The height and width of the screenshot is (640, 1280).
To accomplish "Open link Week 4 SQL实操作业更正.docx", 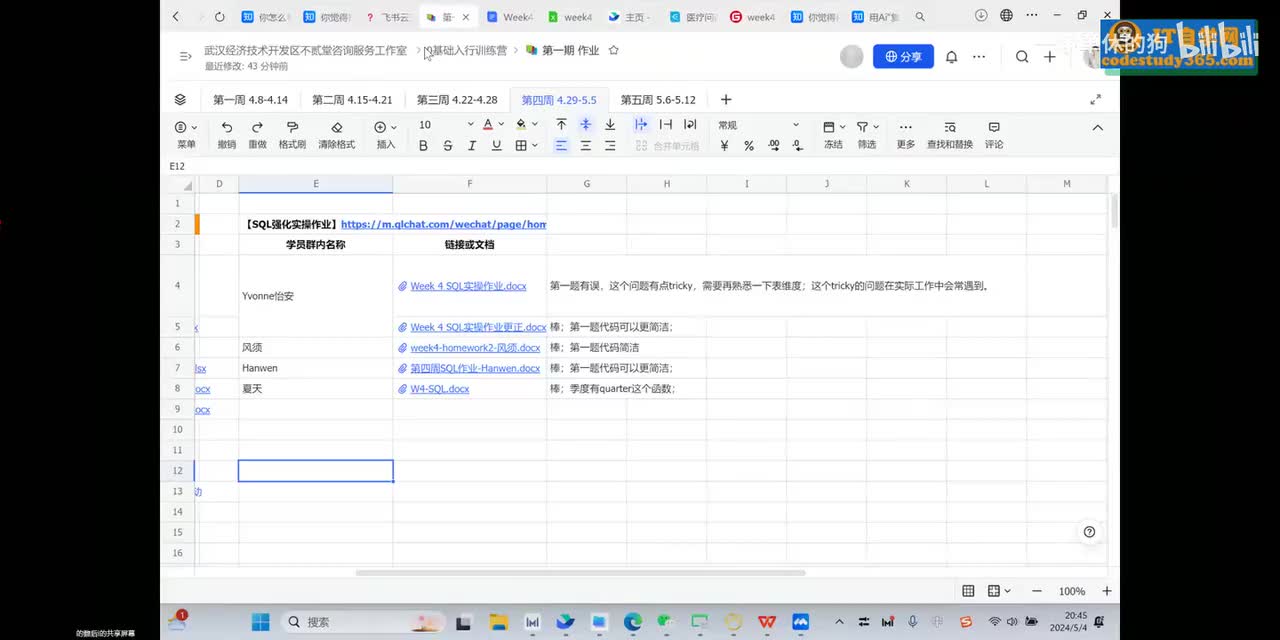I will [478, 327].
